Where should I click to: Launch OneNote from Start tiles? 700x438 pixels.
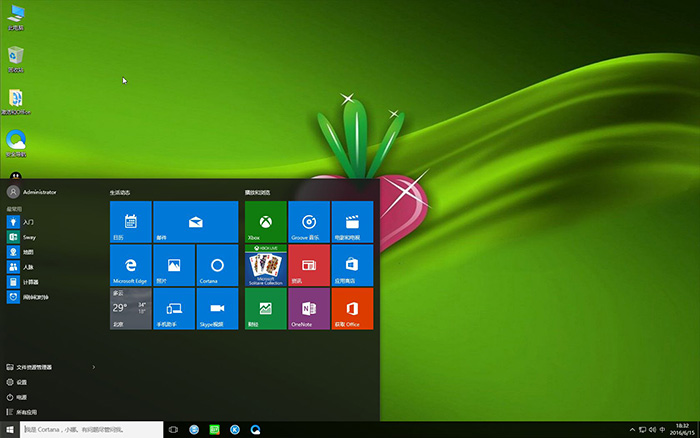[x=308, y=308]
